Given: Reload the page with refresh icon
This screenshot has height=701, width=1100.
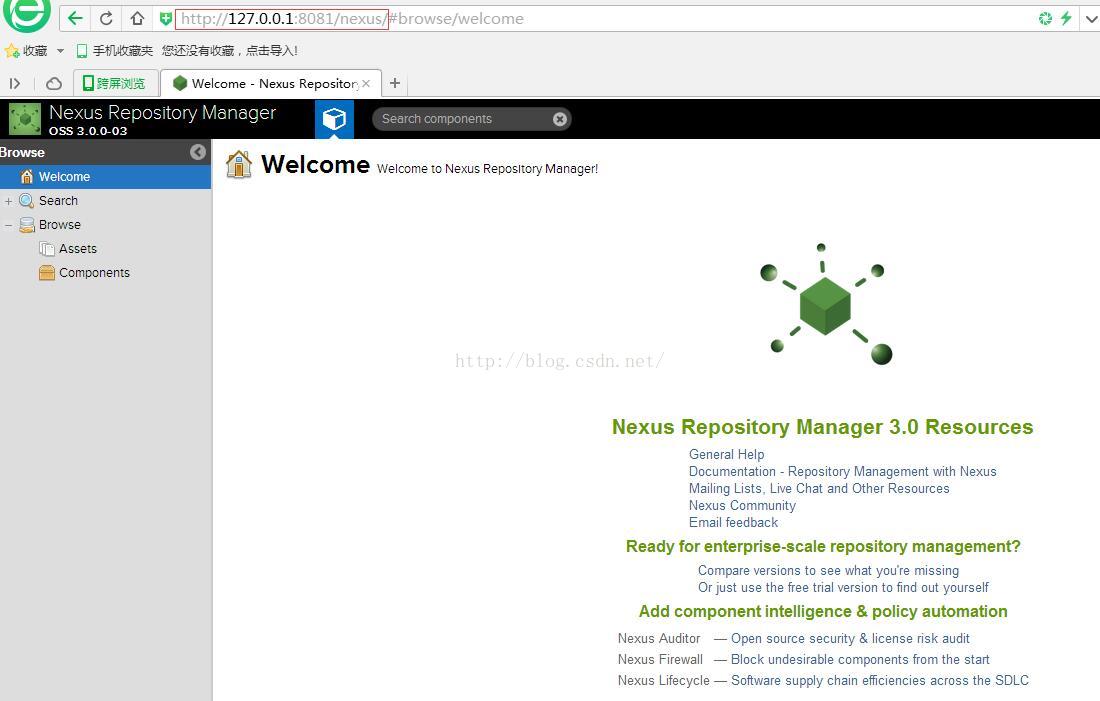Looking at the screenshot, I should [106, 19].
